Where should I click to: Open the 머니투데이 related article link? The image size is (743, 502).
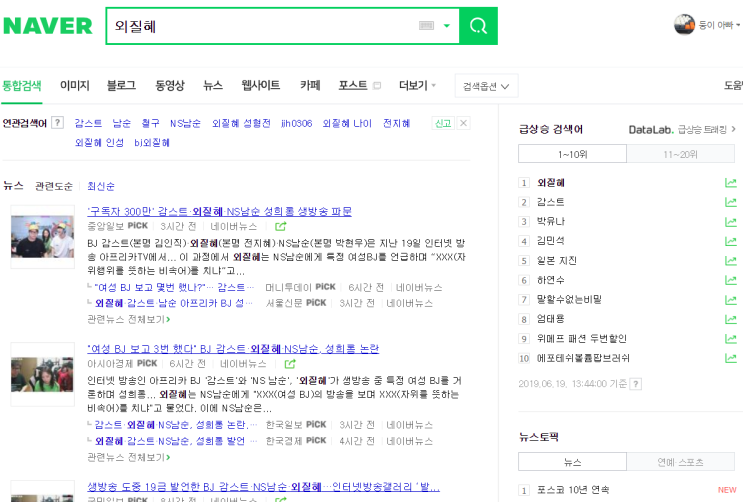click(174, 287)
